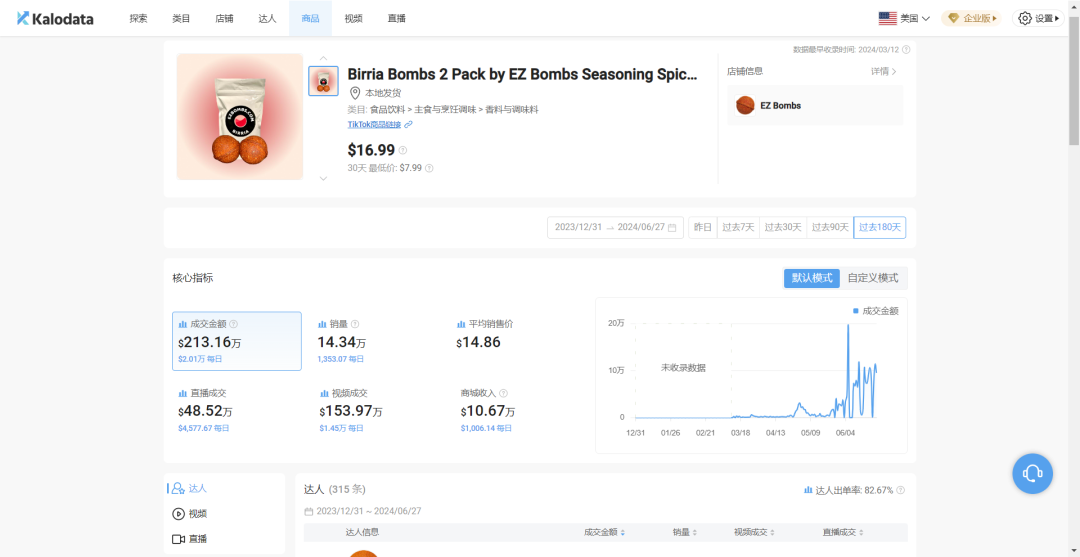Click the info icon next to 商城收入
The height and width of the screenshot is (557, 1080).
503,394
